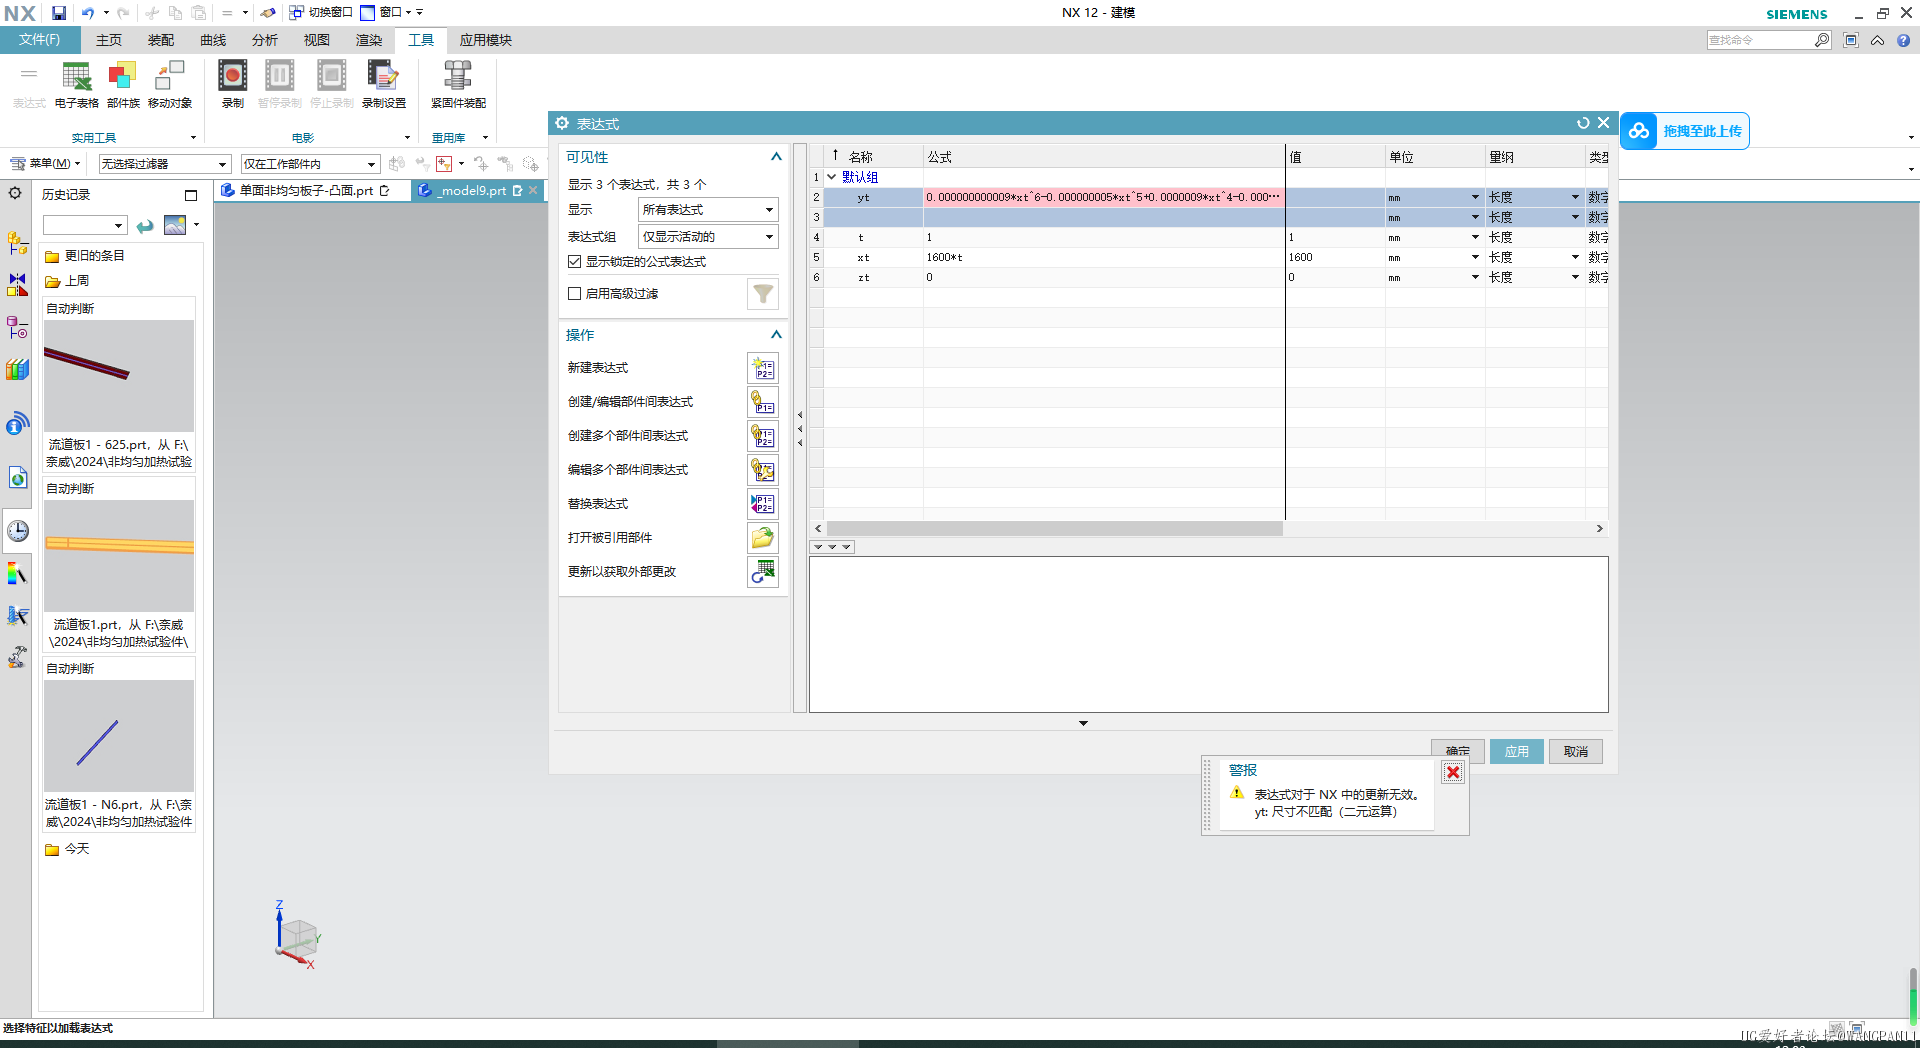The width and height of the screenshot is (1920, 1048).
Task: Click the 创建多个部件间表达式 icon
Action: pyautogui.click(x=763, y=436)
